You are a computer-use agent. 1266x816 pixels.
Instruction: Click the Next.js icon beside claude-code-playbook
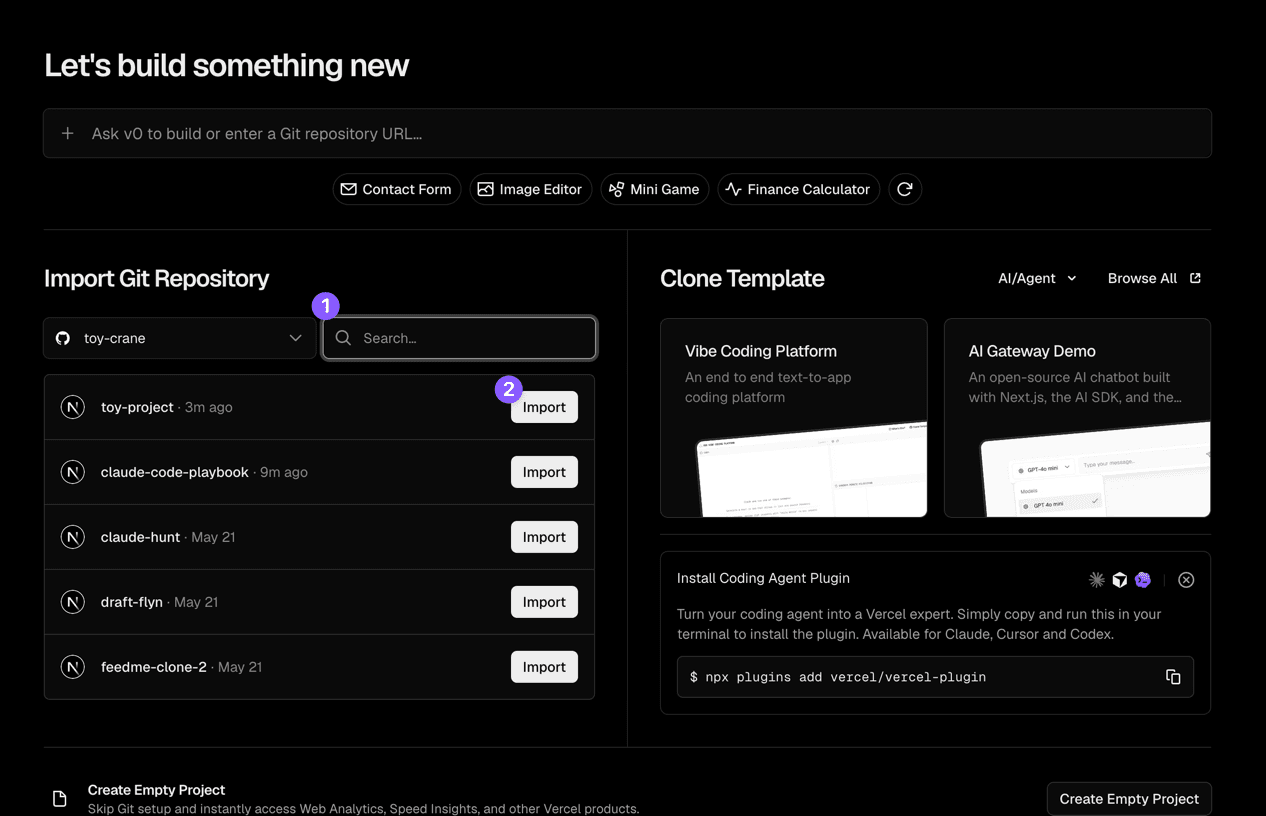[73, 472]
